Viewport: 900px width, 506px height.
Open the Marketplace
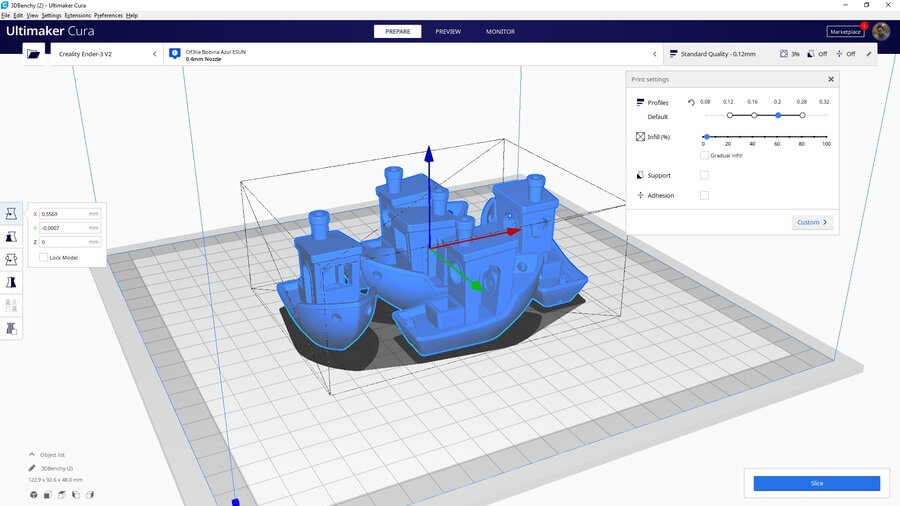pyautogui.click(x=845, y=32)
